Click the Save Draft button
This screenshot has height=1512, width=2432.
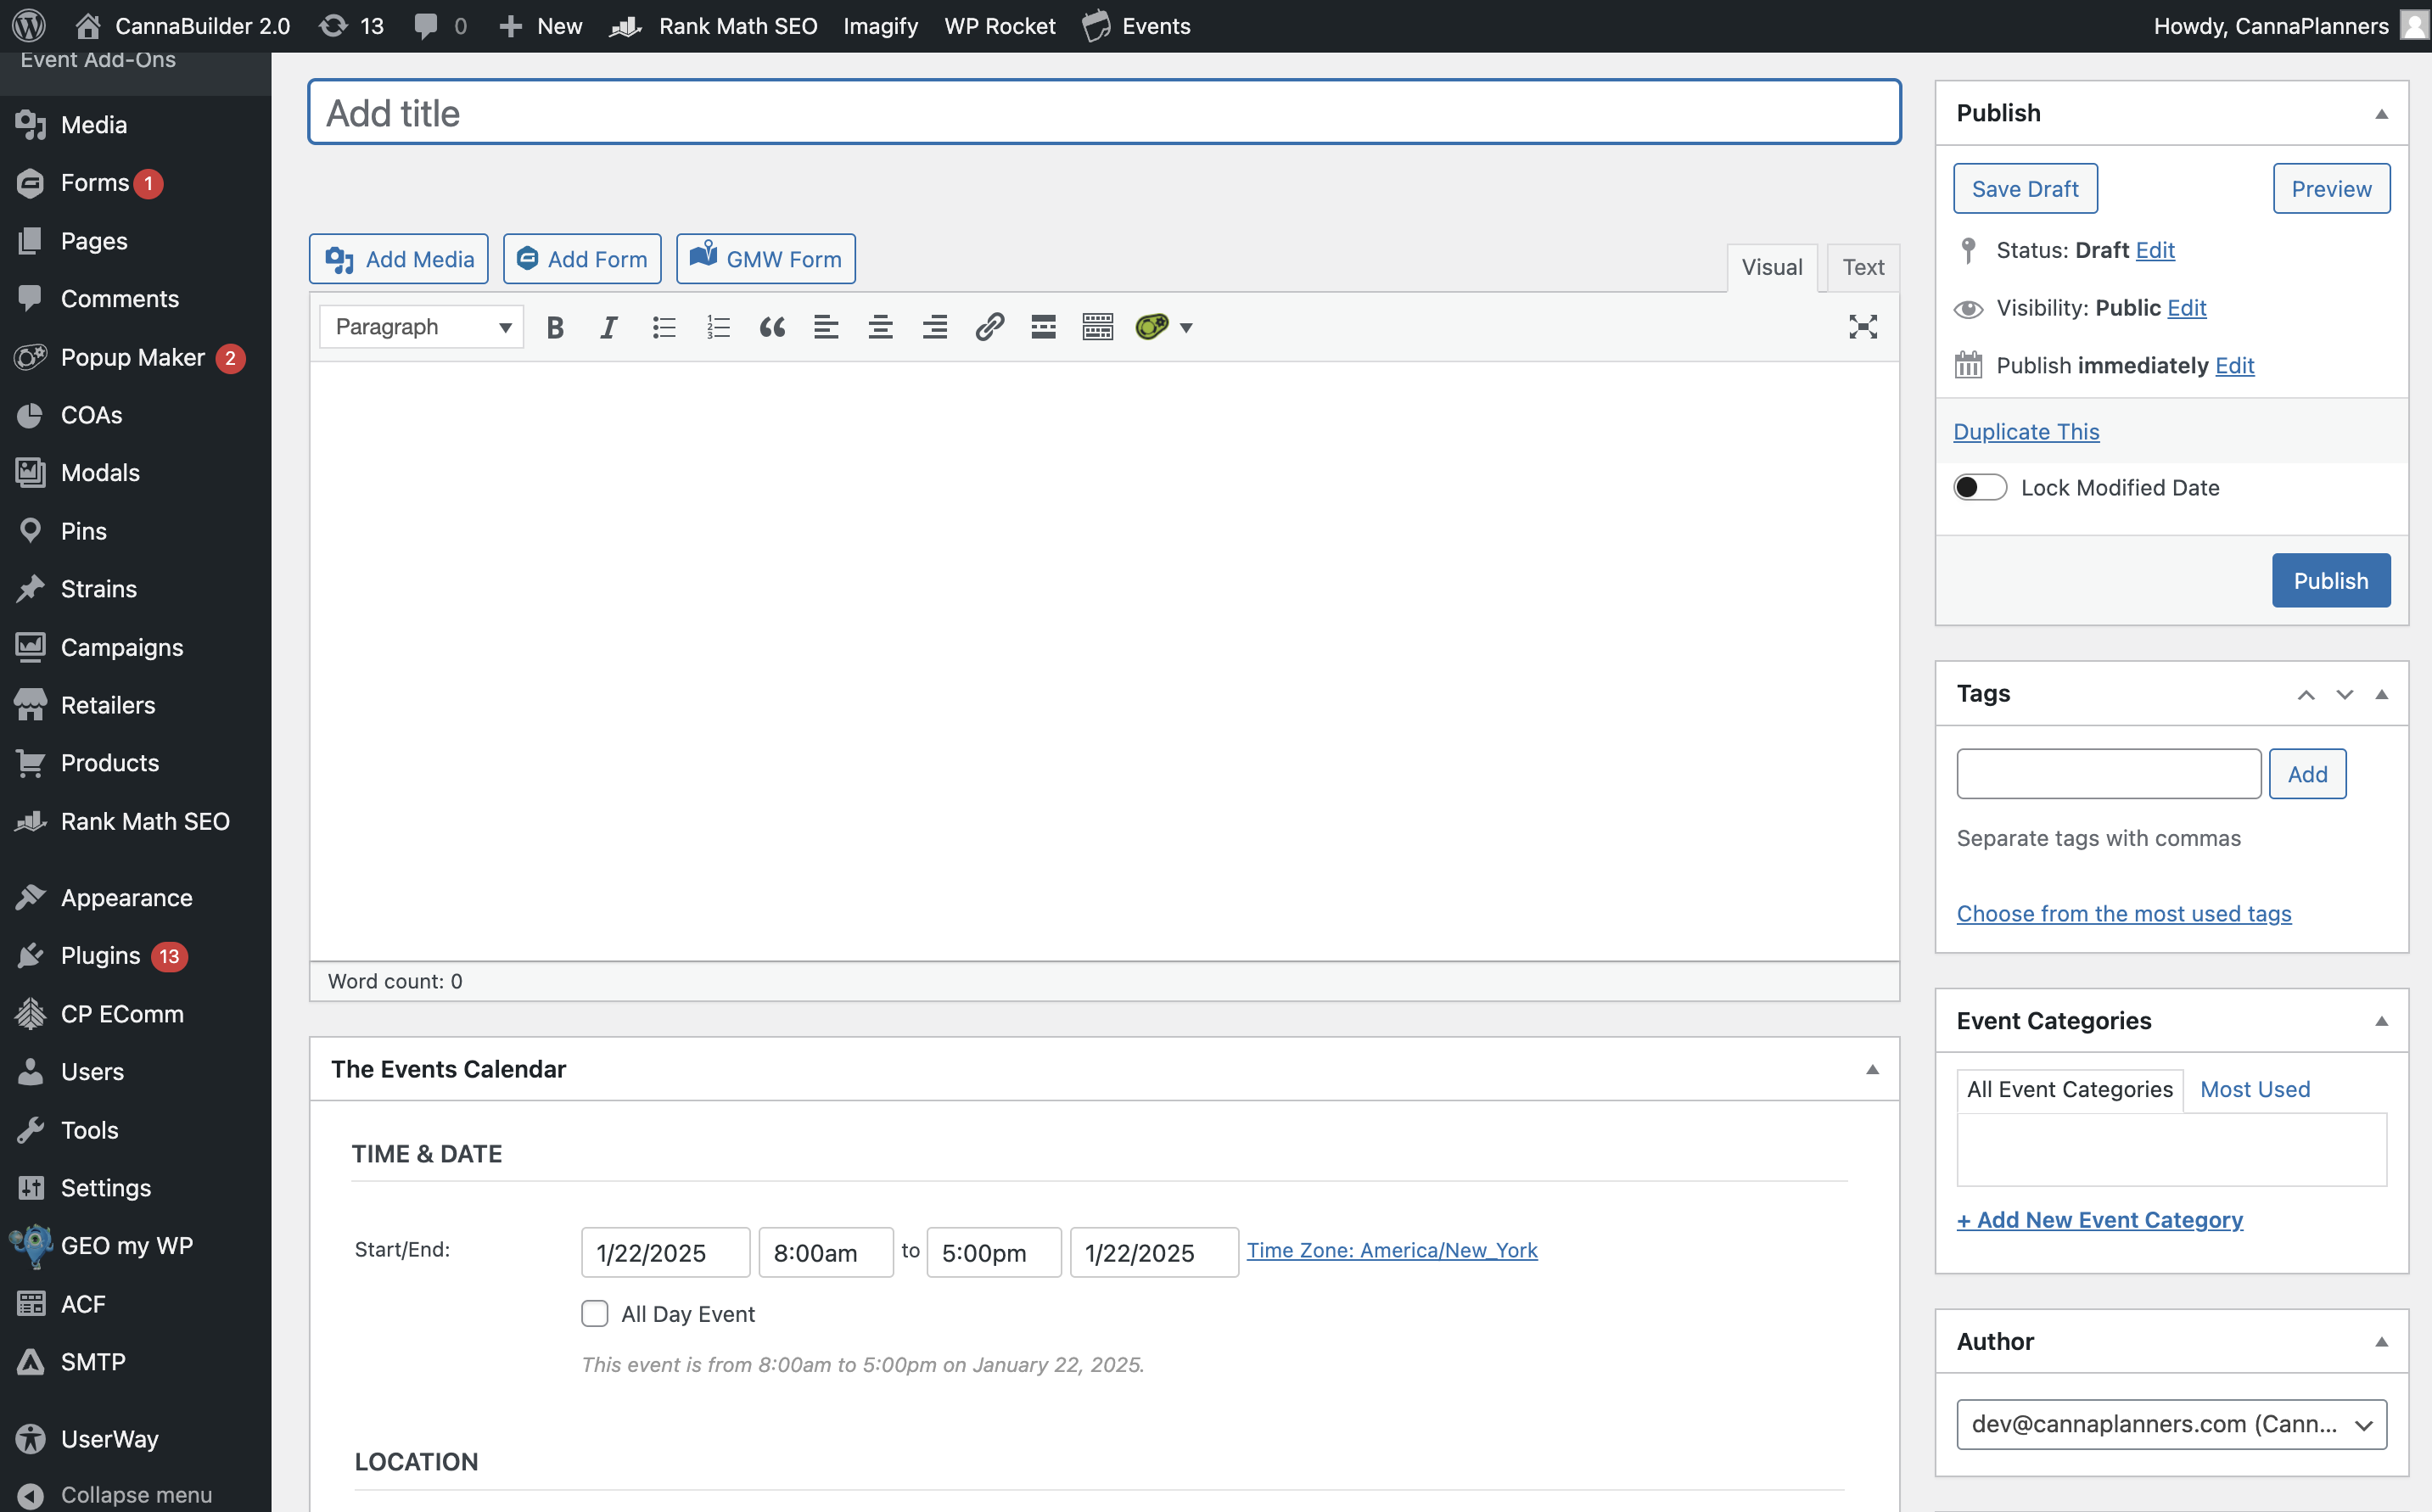coord(2025,189)
